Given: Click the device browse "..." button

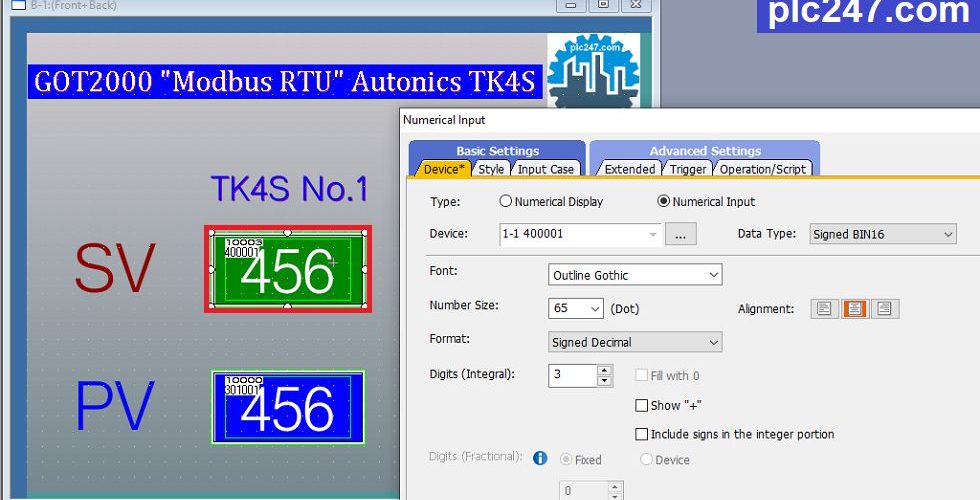Looking at the screenshot, I should point(681,234).
